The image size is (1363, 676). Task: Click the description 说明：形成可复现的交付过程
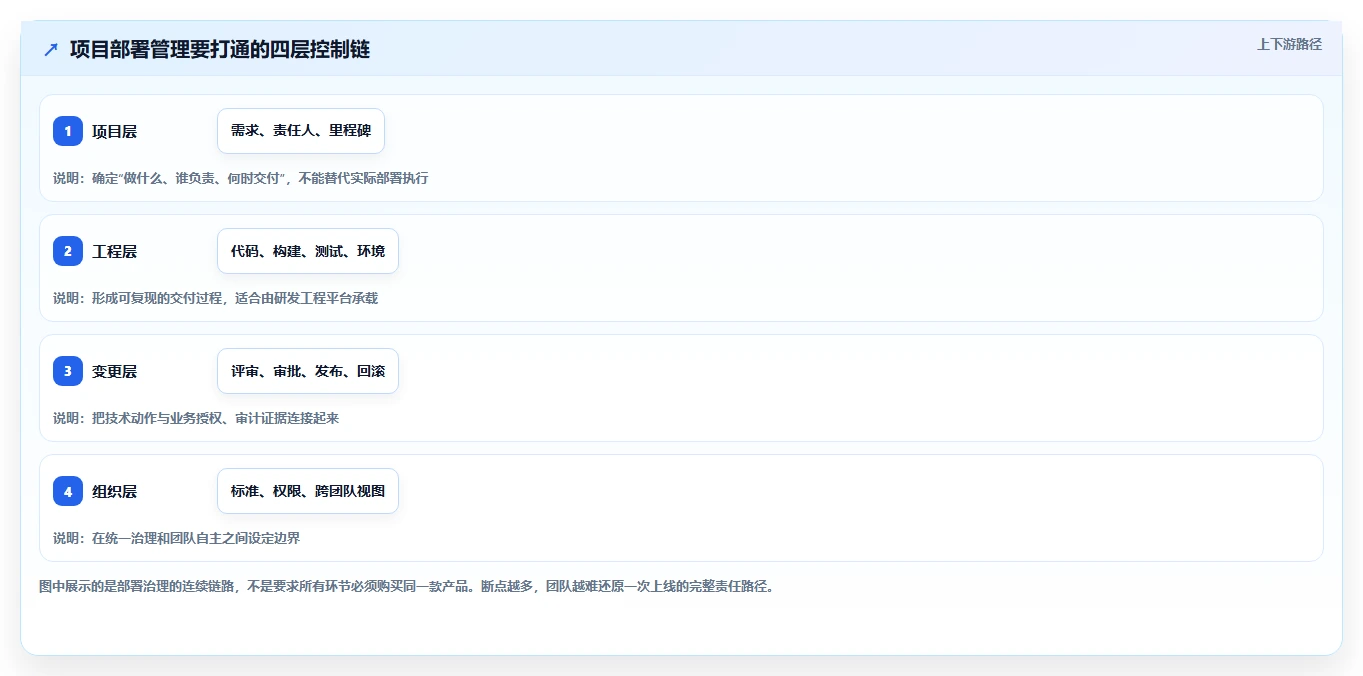215,298
